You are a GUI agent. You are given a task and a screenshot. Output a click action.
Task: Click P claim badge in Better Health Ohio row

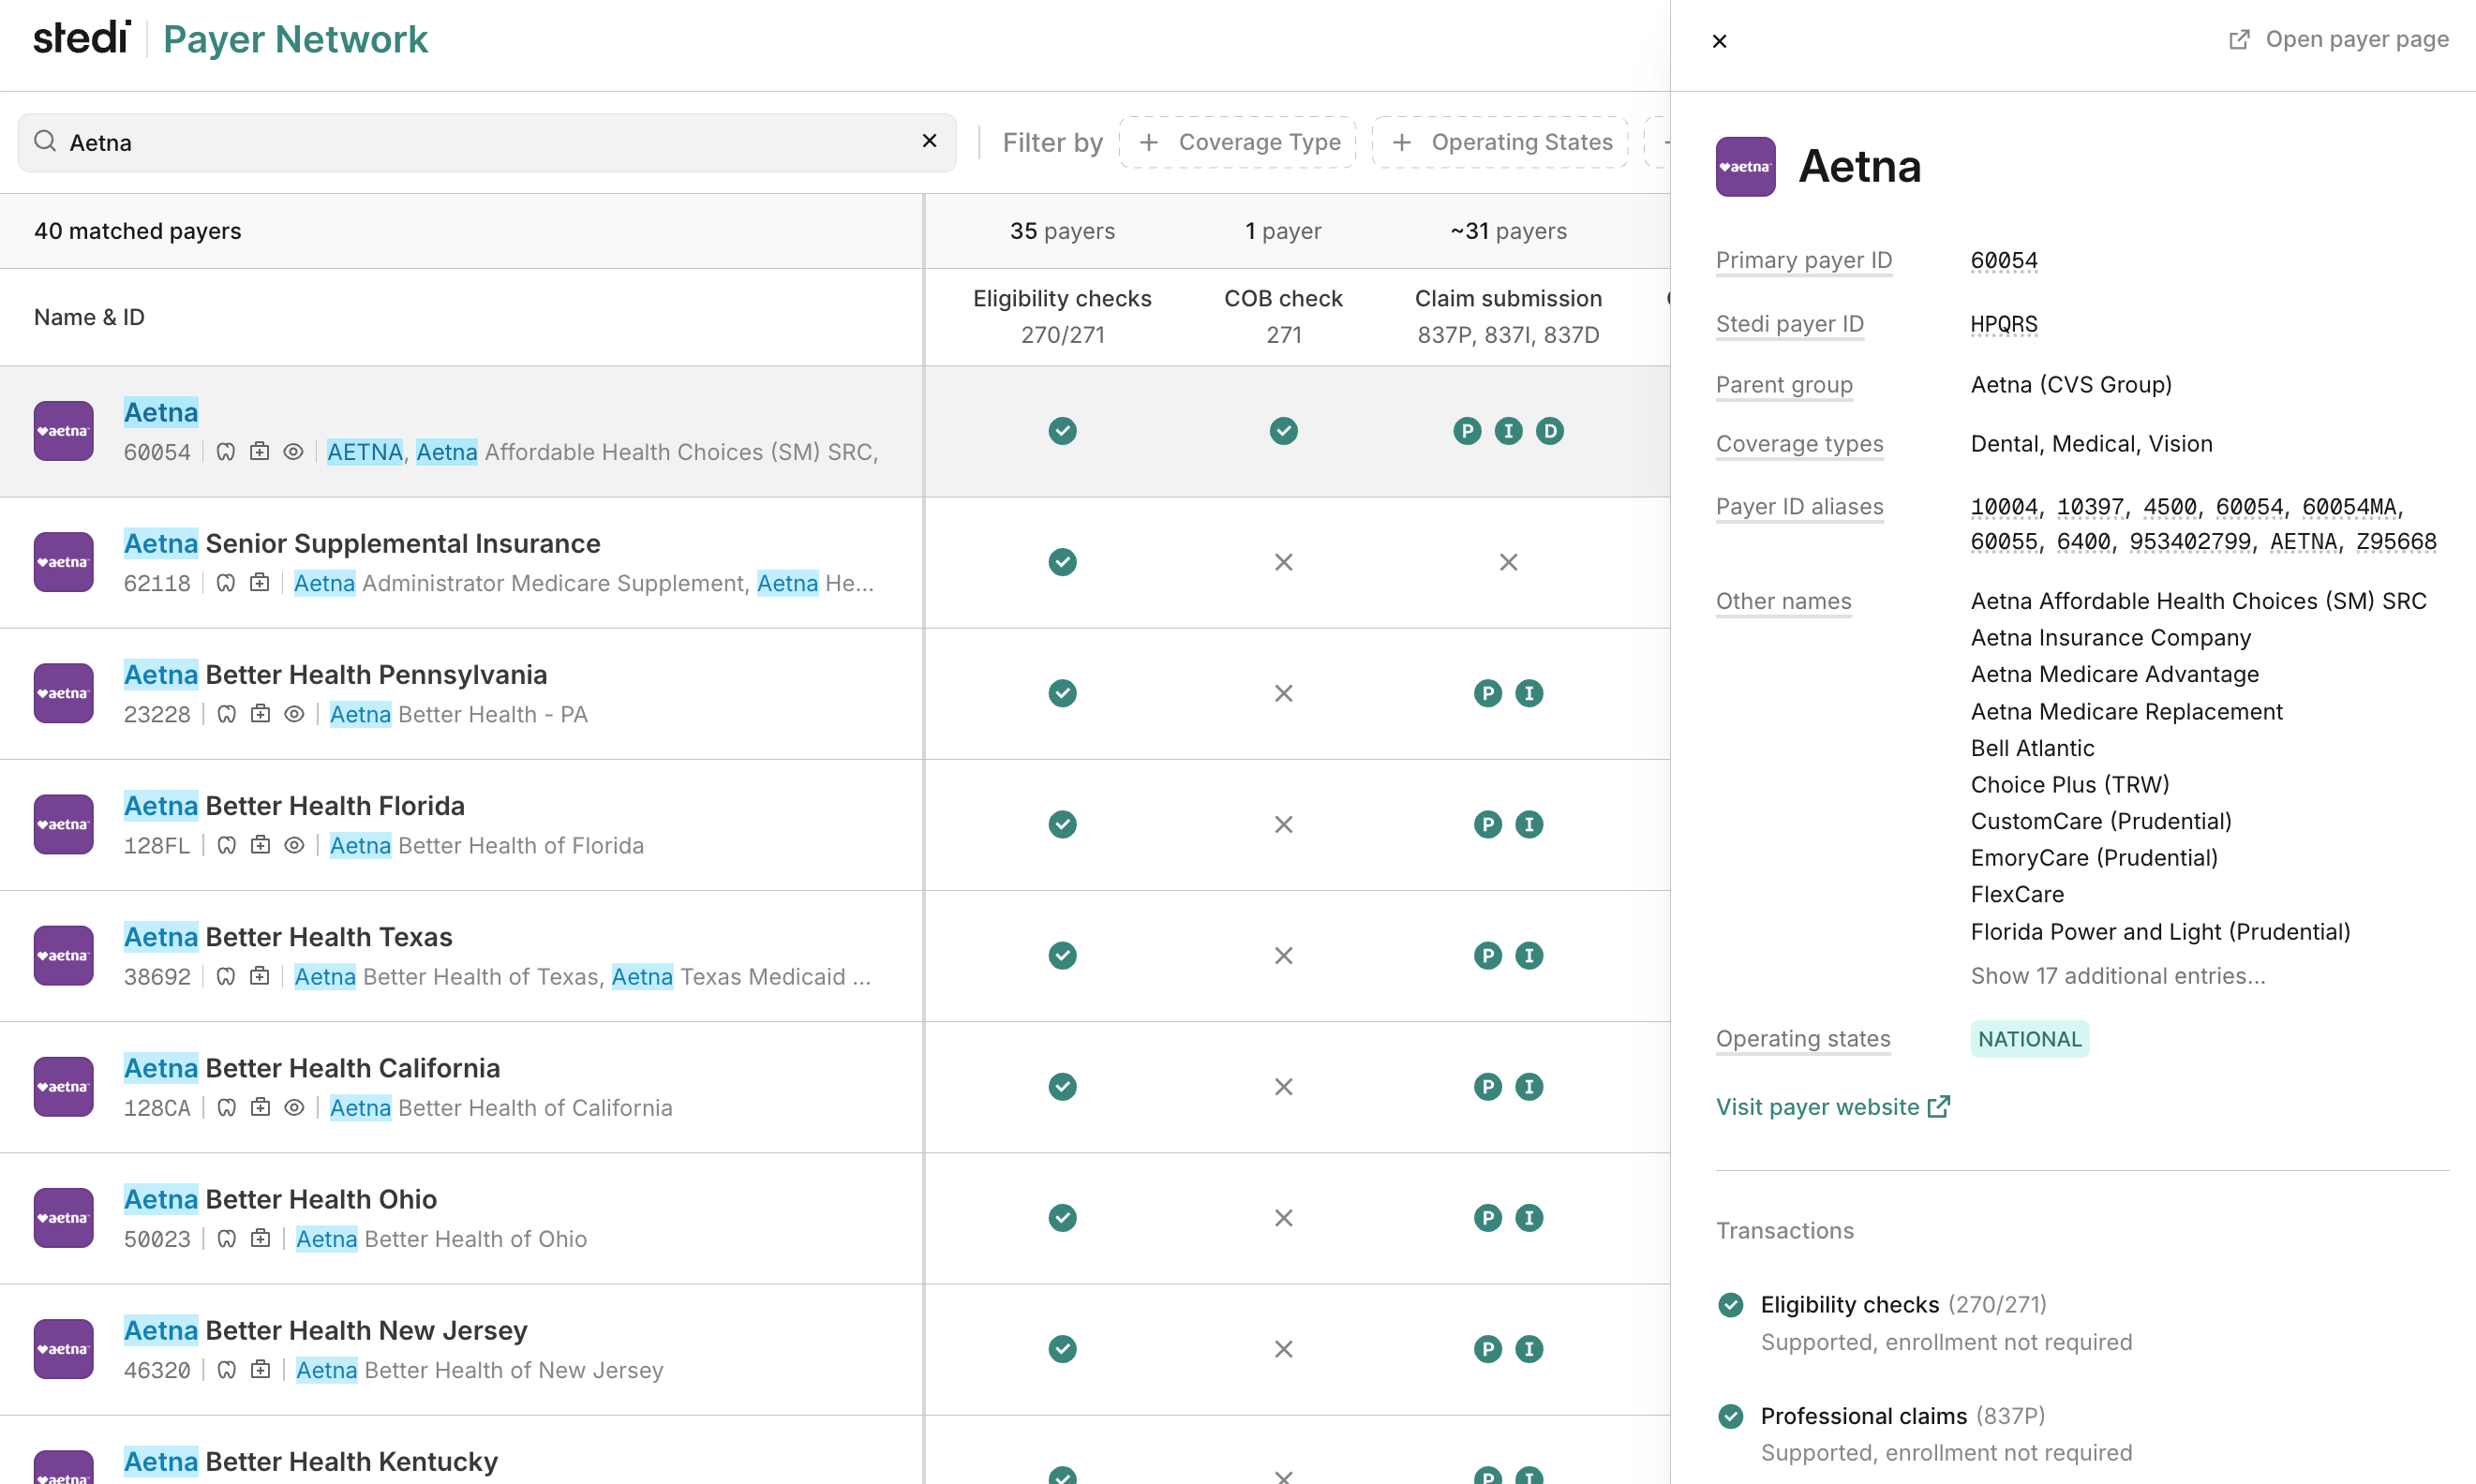1487,1217
